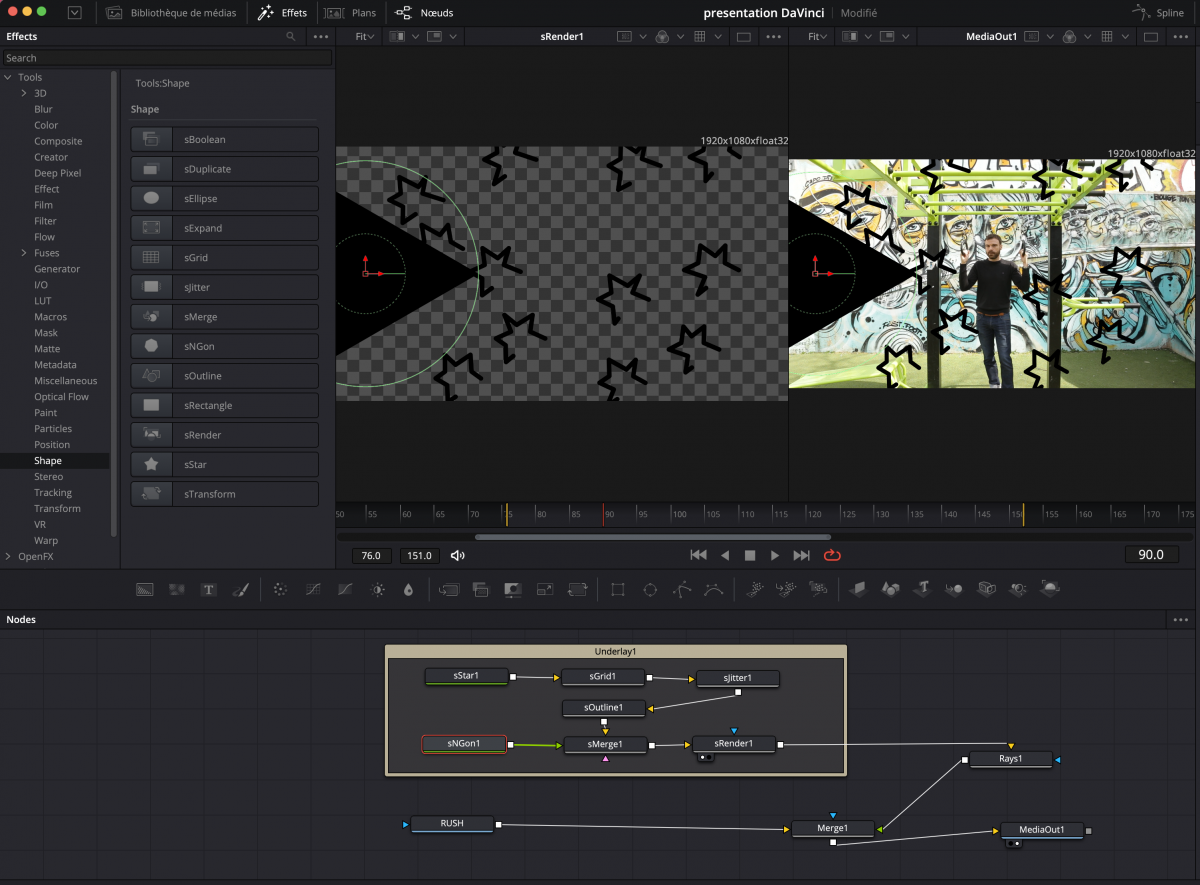
Task: Click the Rectangle mask tool icon
Action: 618,590
